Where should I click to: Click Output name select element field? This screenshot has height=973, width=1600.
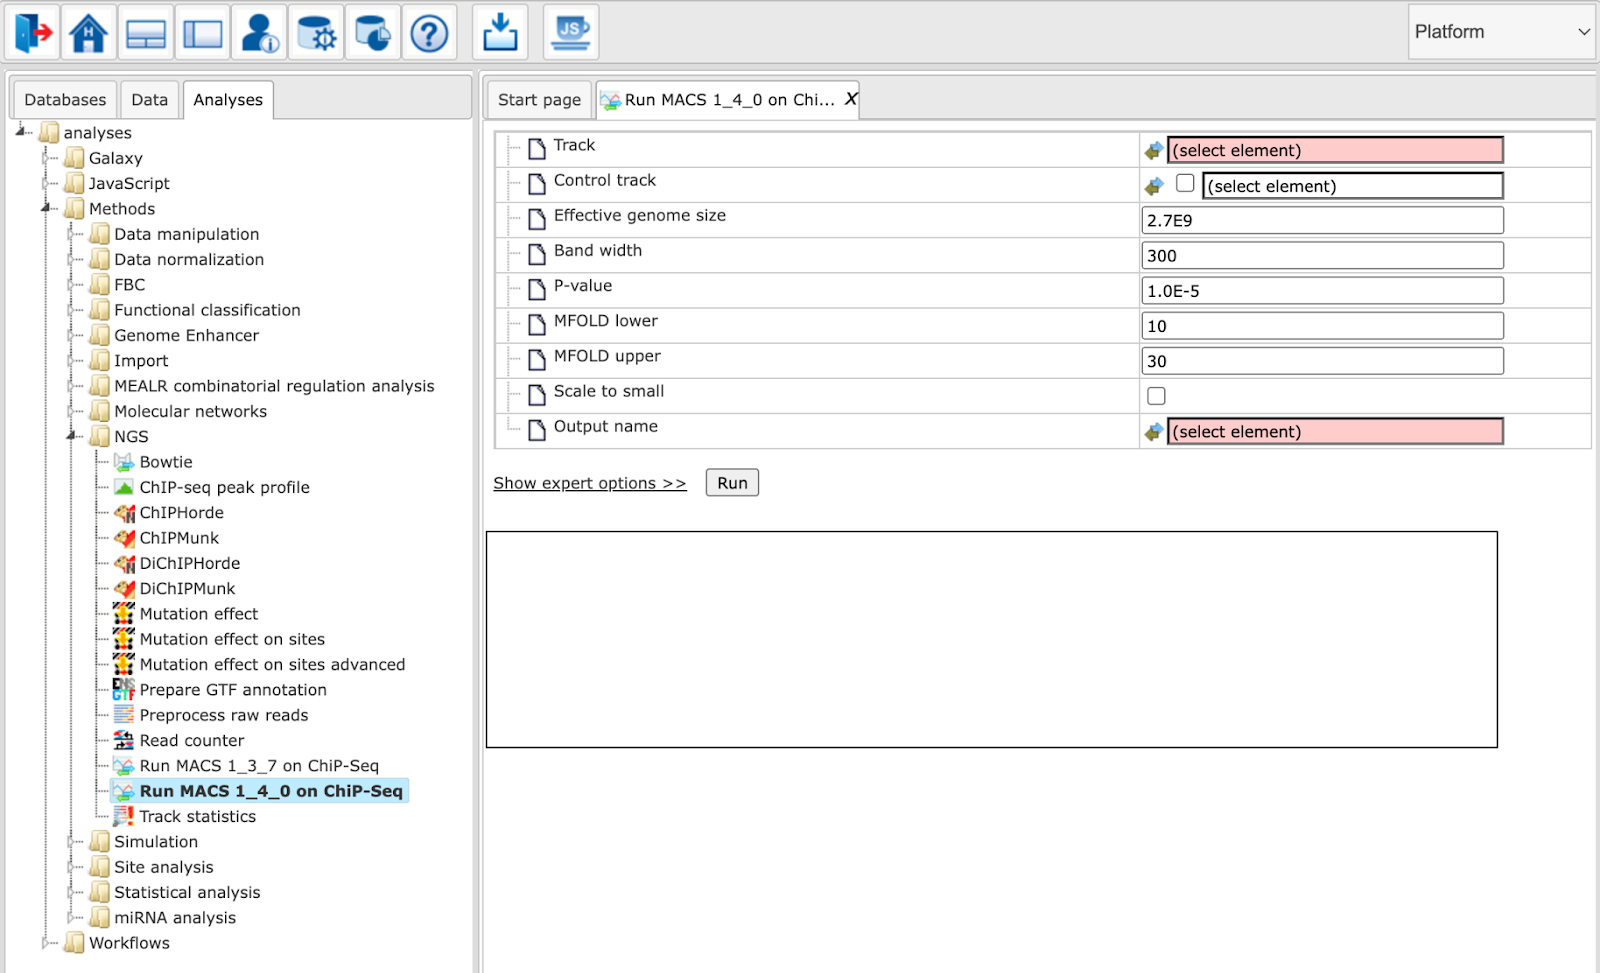click(1335, 431)
